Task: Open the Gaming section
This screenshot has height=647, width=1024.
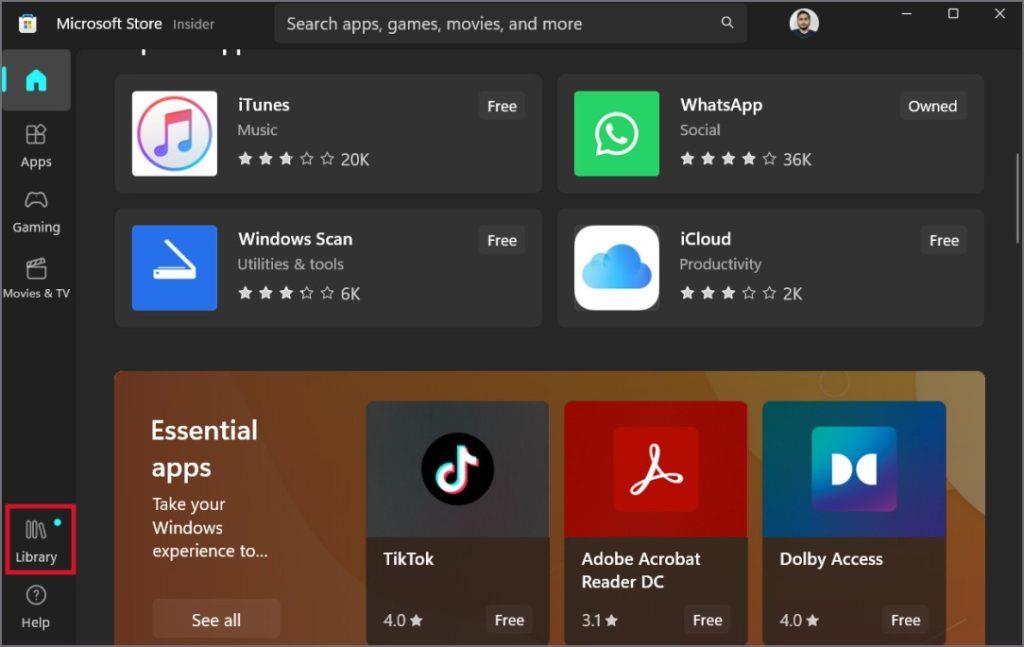Action: click(36, 213)
